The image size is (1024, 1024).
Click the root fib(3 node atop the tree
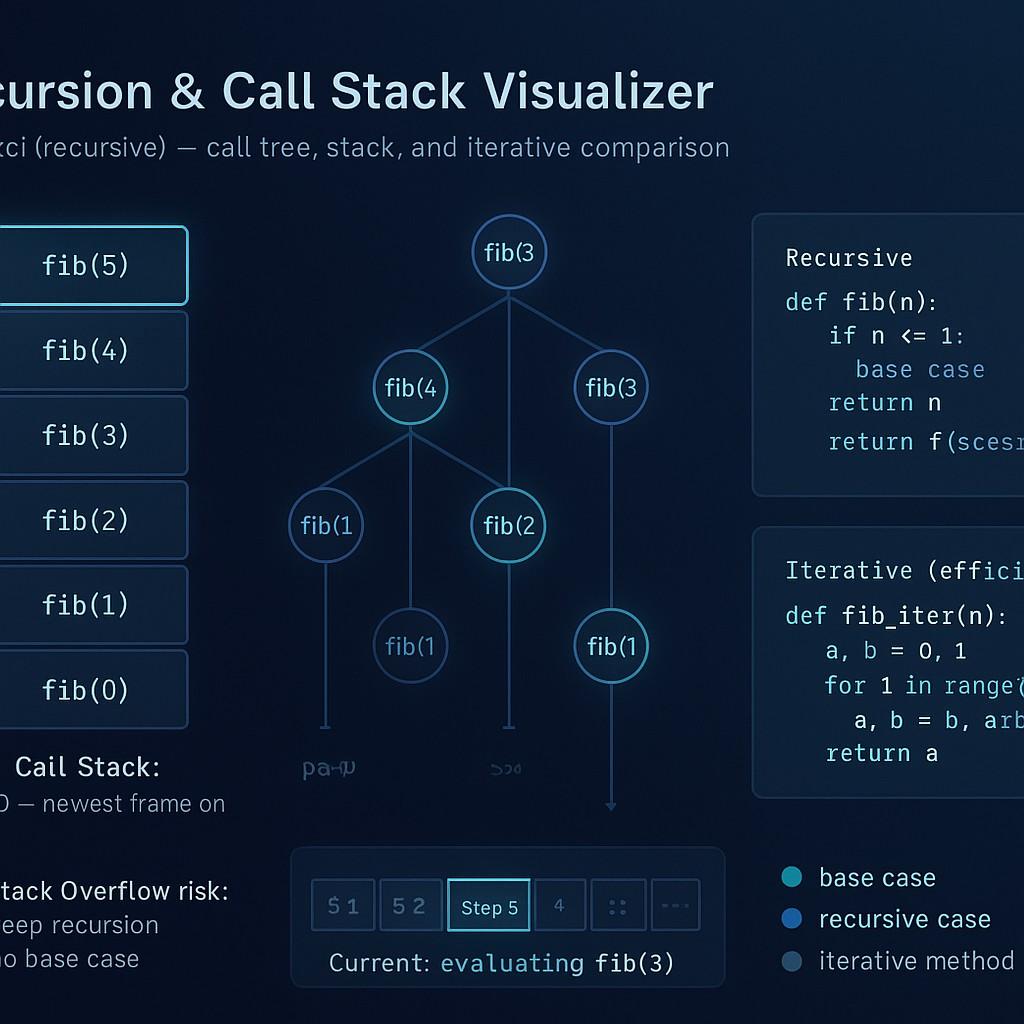coord(509,252)
